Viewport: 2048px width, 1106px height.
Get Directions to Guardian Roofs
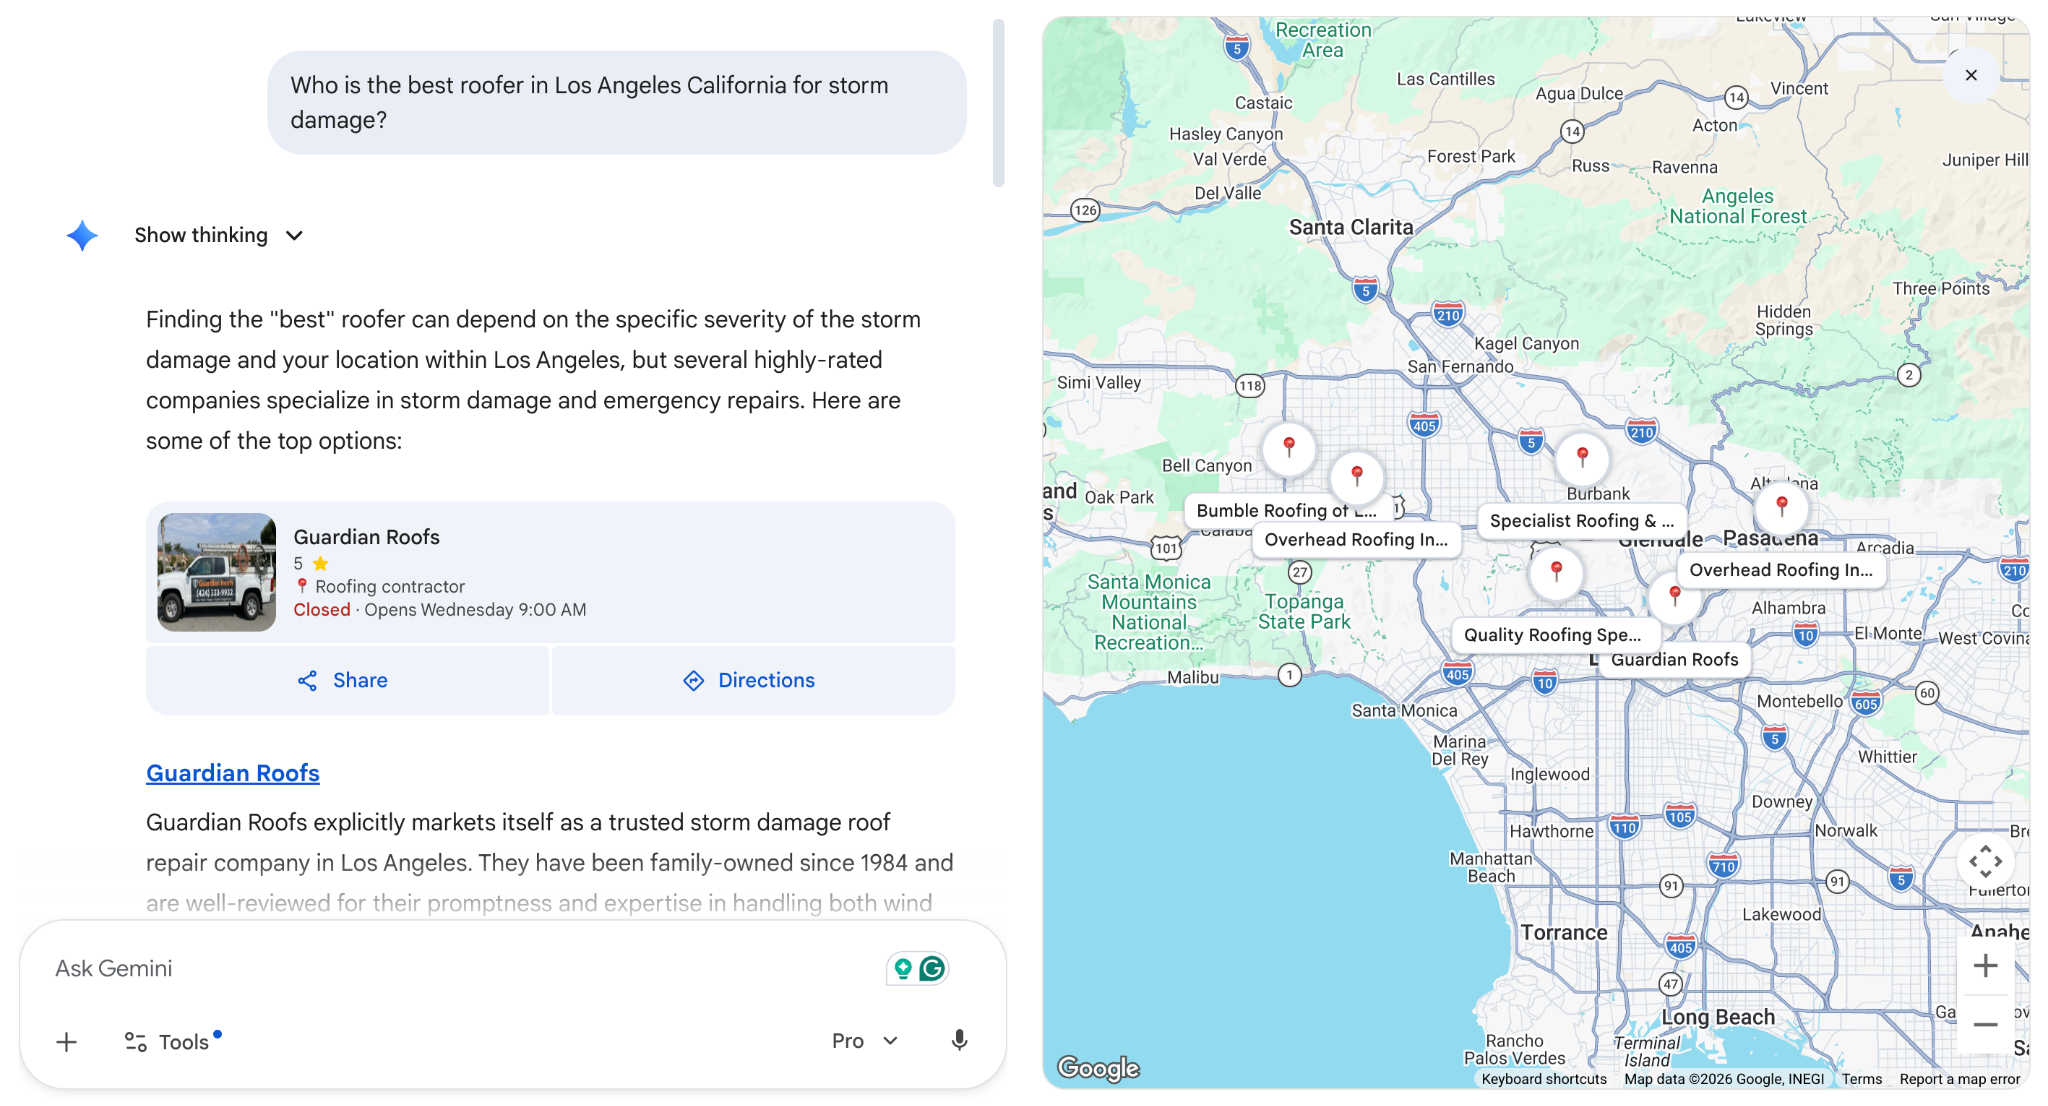click(751, 680)
